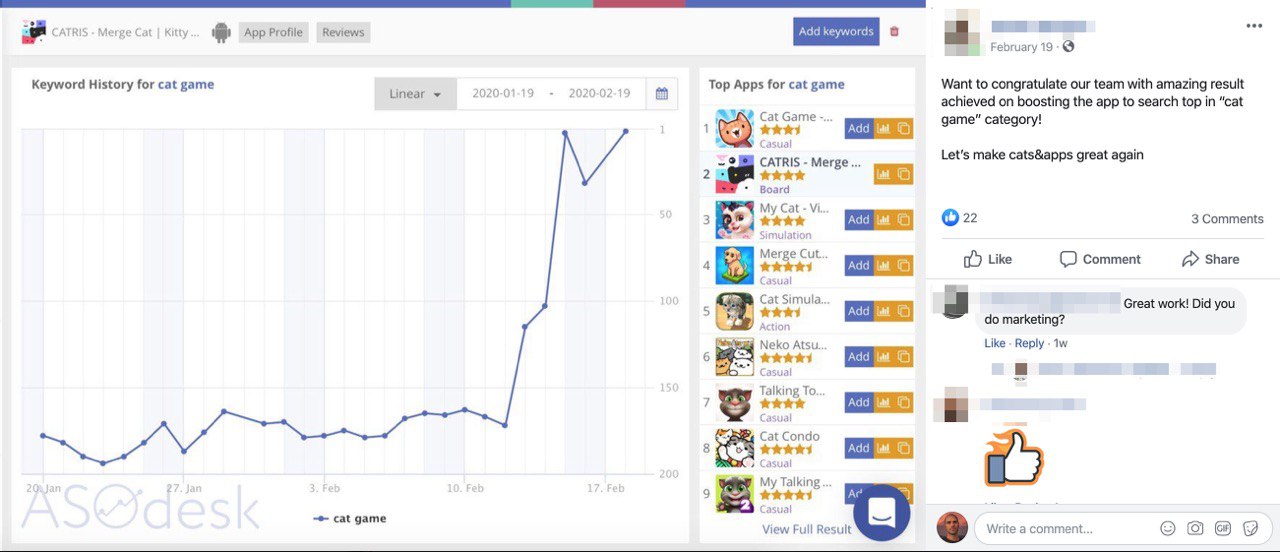Open chart icon for Cat Game app
This screenshot has height=552, width=1280.
point(883,128)
